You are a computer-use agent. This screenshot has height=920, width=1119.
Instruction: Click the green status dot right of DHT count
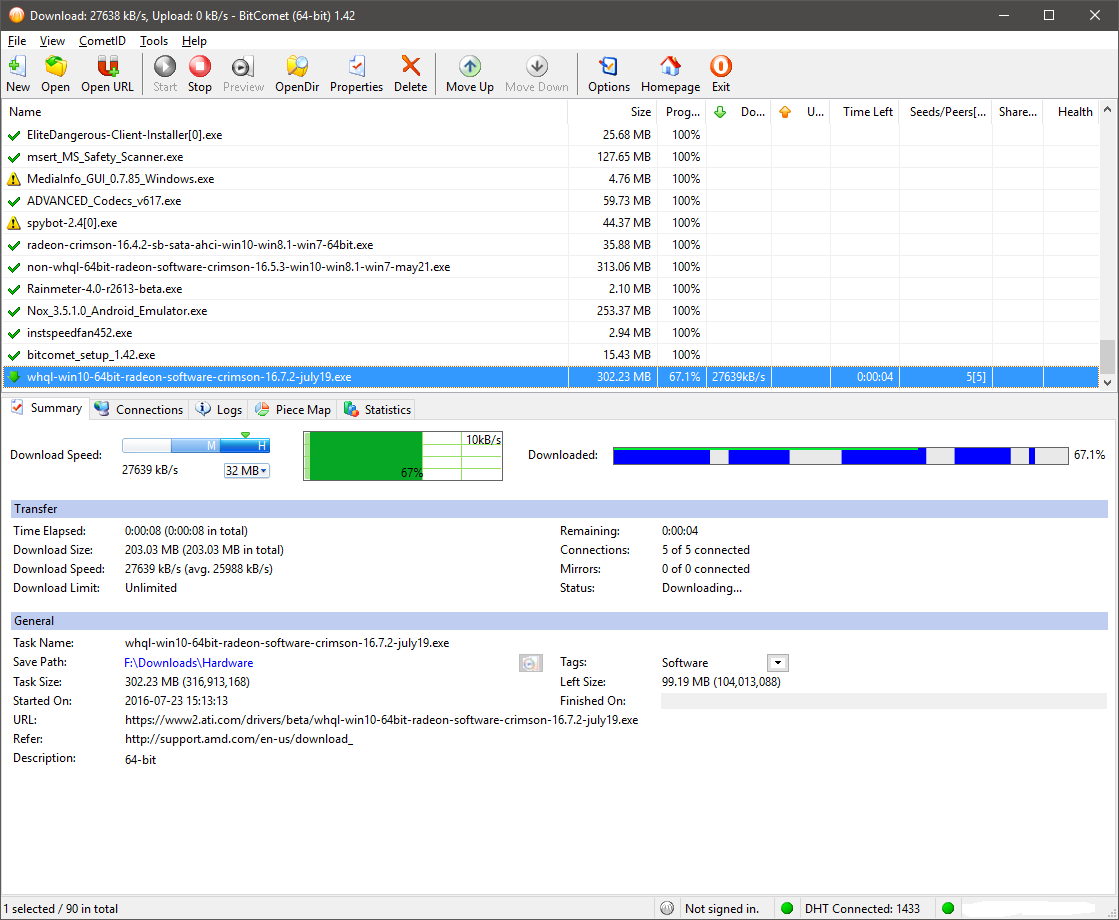tap(948, 909)
